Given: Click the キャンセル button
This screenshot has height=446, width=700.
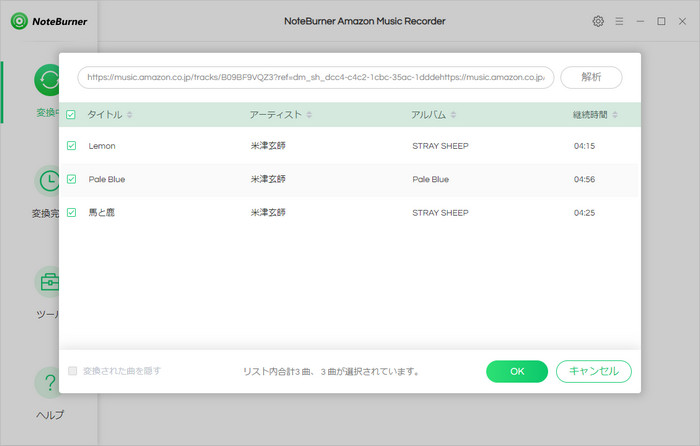Looking at the screenshot, I should 594,371.
